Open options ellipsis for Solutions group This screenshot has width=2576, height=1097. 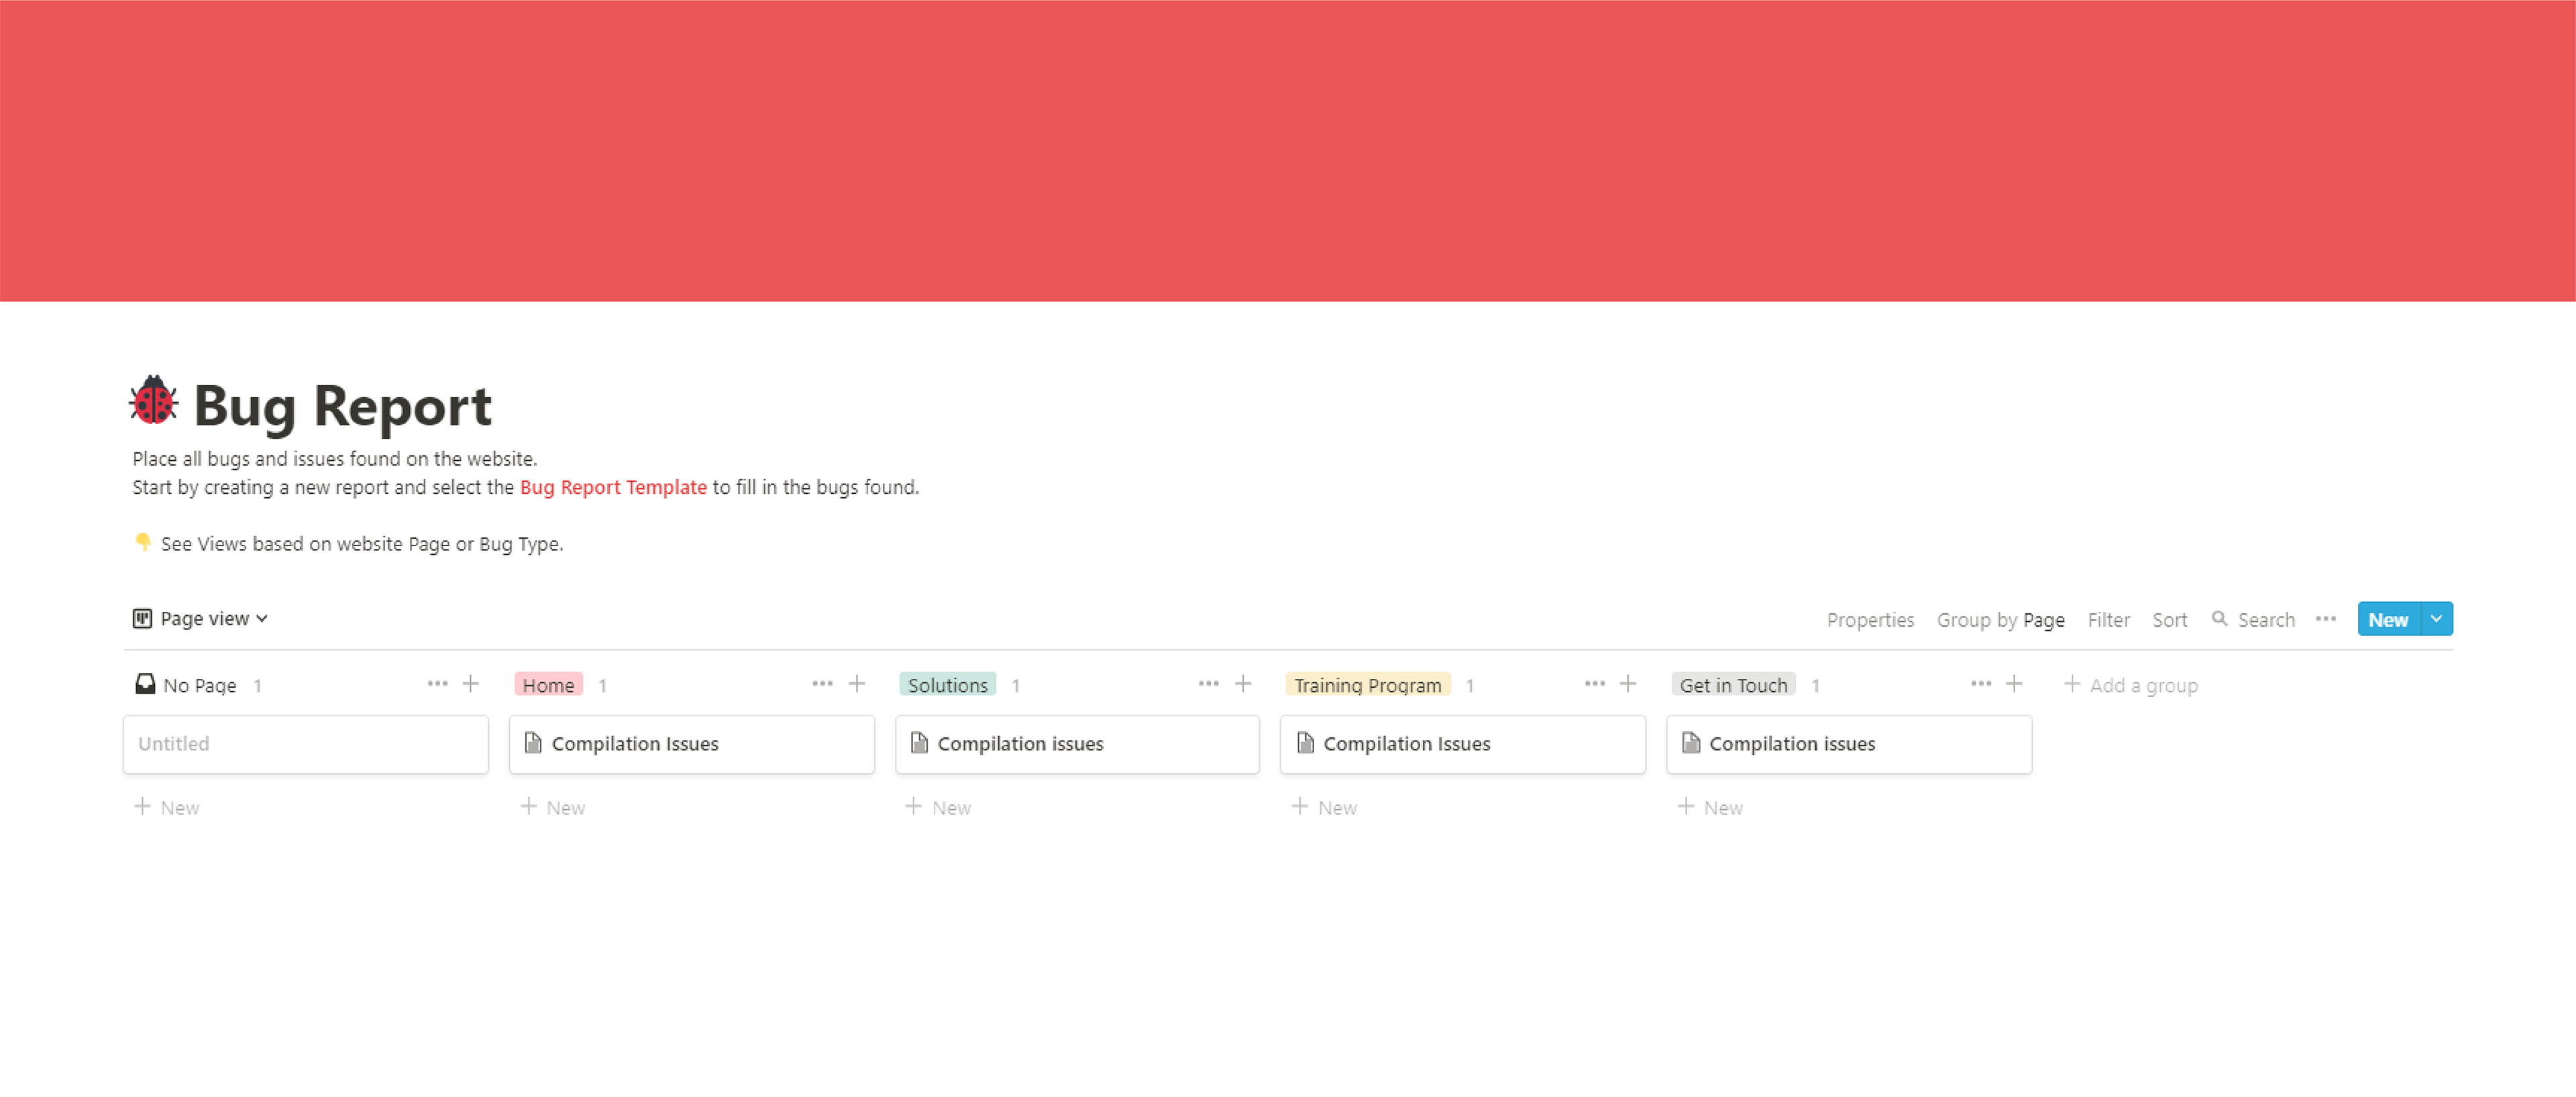(x=1208, y=684)
